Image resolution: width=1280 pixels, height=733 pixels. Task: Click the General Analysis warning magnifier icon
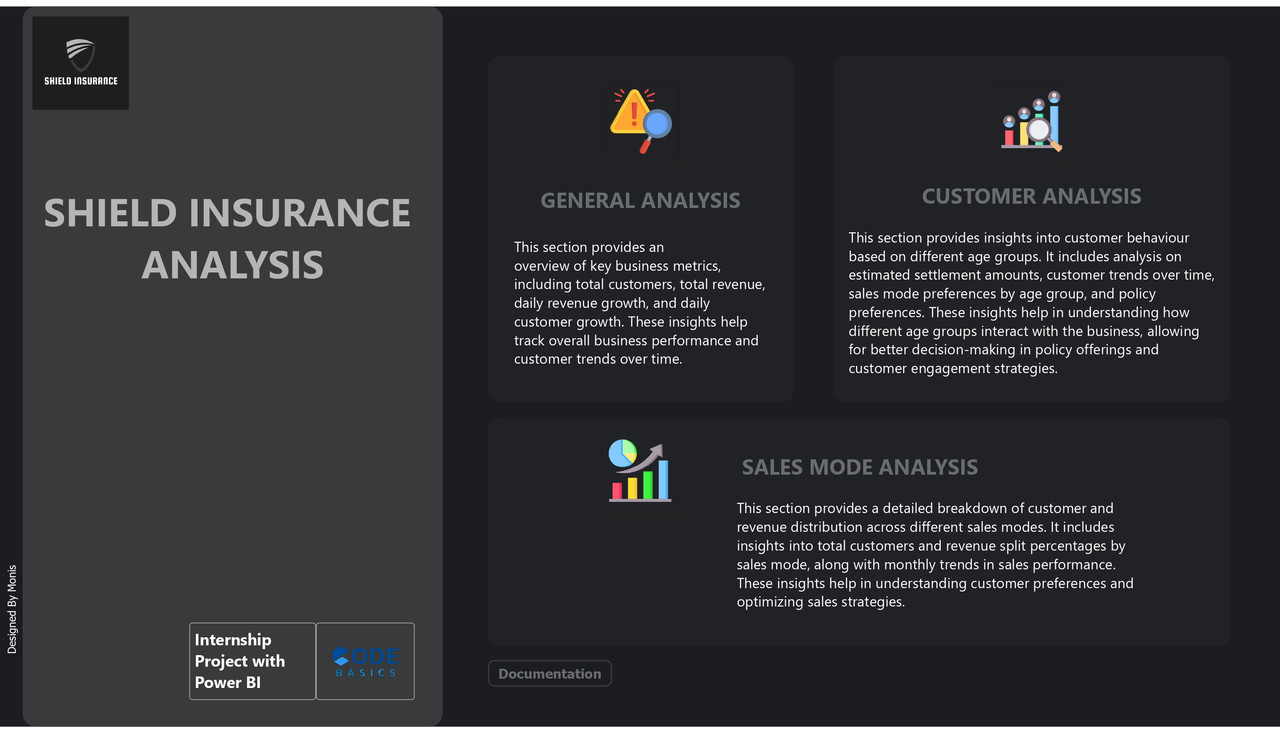click(x=640, y=120)
